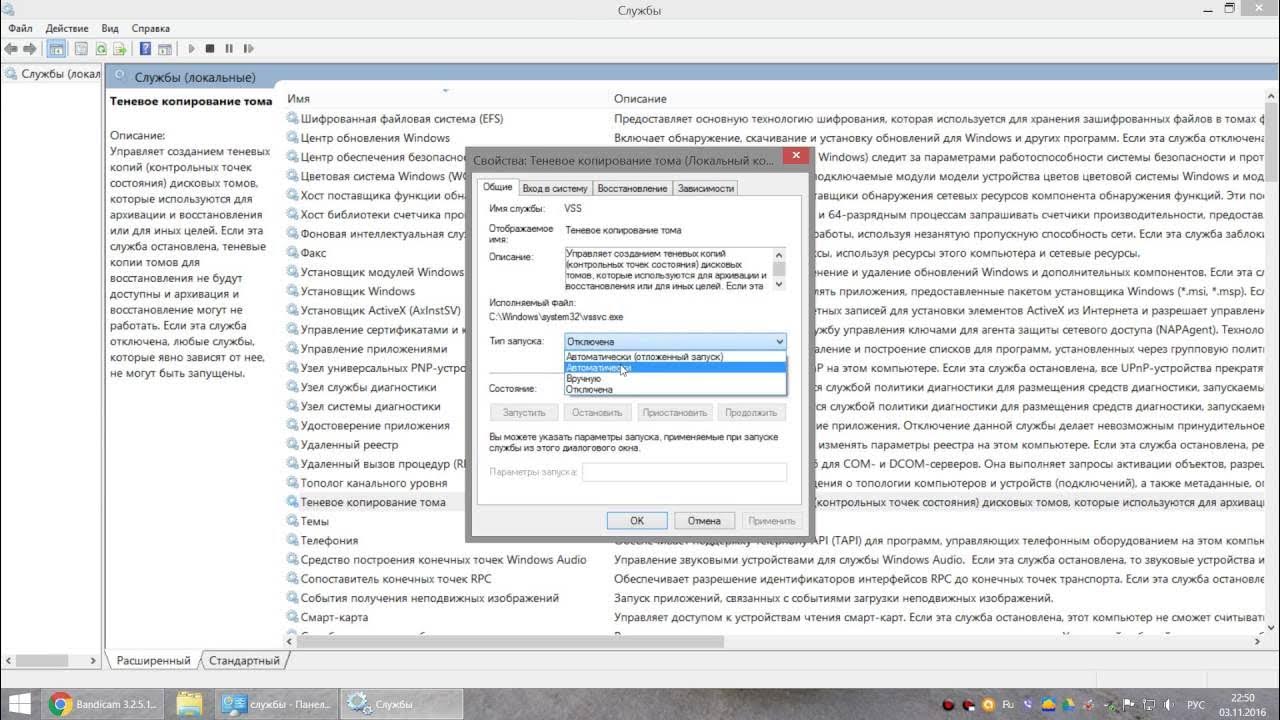
Task: Switch to the Расширенный view tab
Action: click(x=153, y=661)
